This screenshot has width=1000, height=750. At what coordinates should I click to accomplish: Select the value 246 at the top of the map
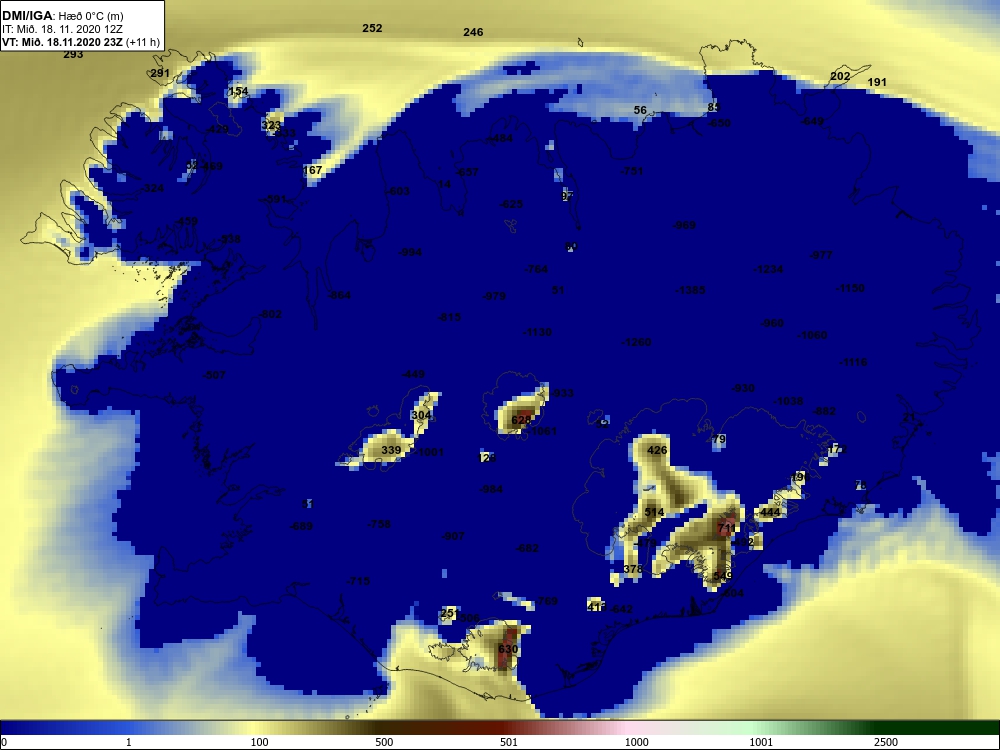coord(473,32)
